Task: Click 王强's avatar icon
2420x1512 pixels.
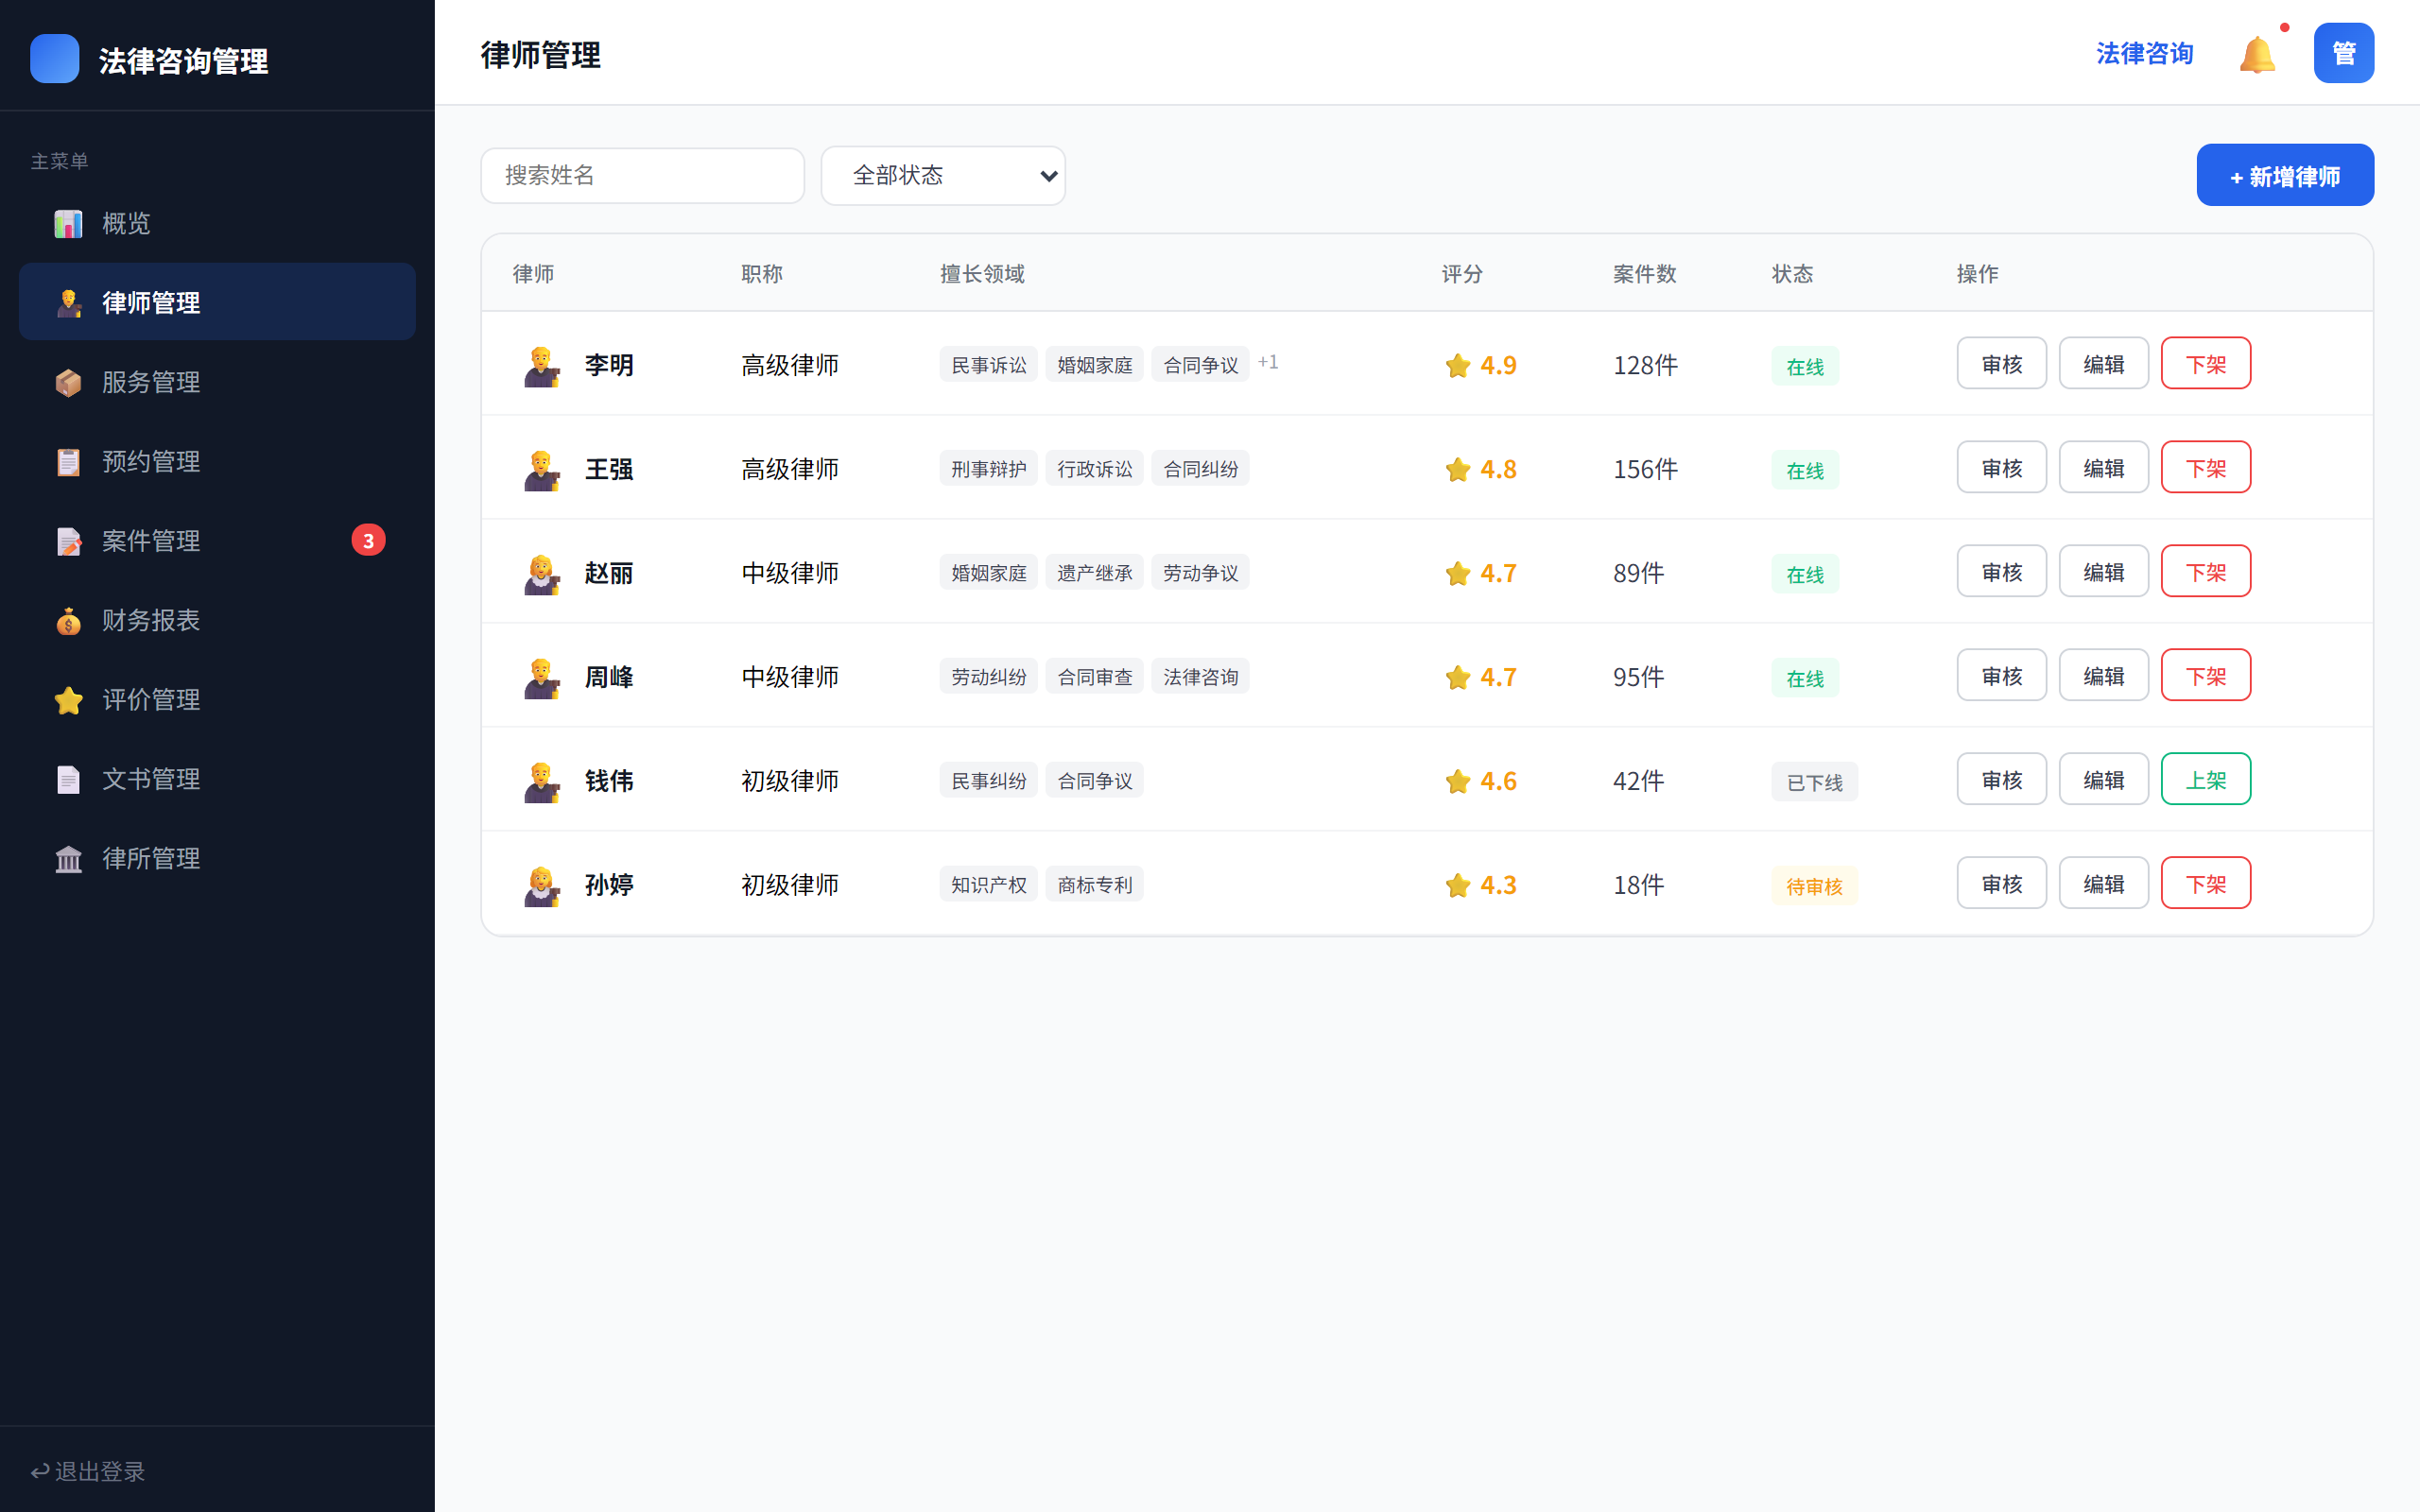Action: click(541, 470)
